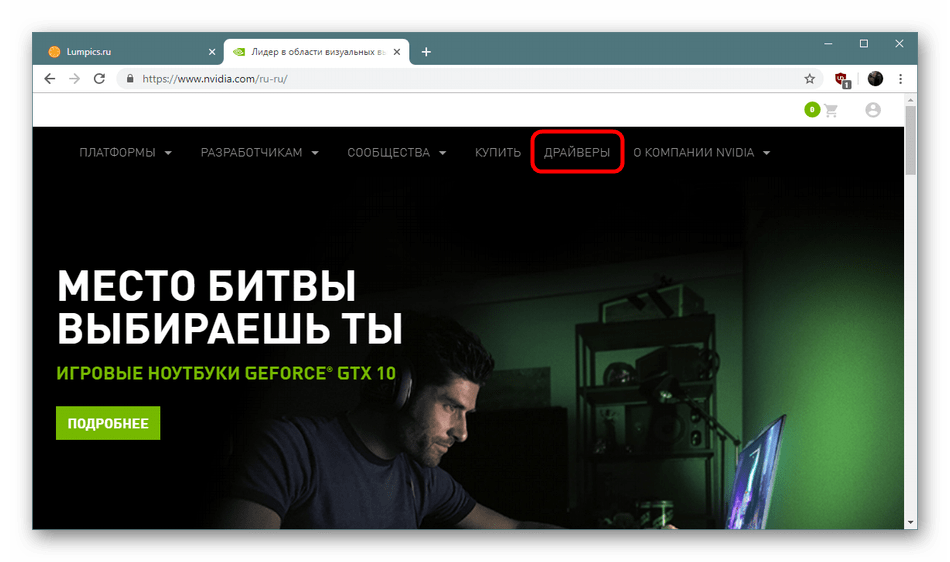Open the shopping cart icon

[831, 110]
